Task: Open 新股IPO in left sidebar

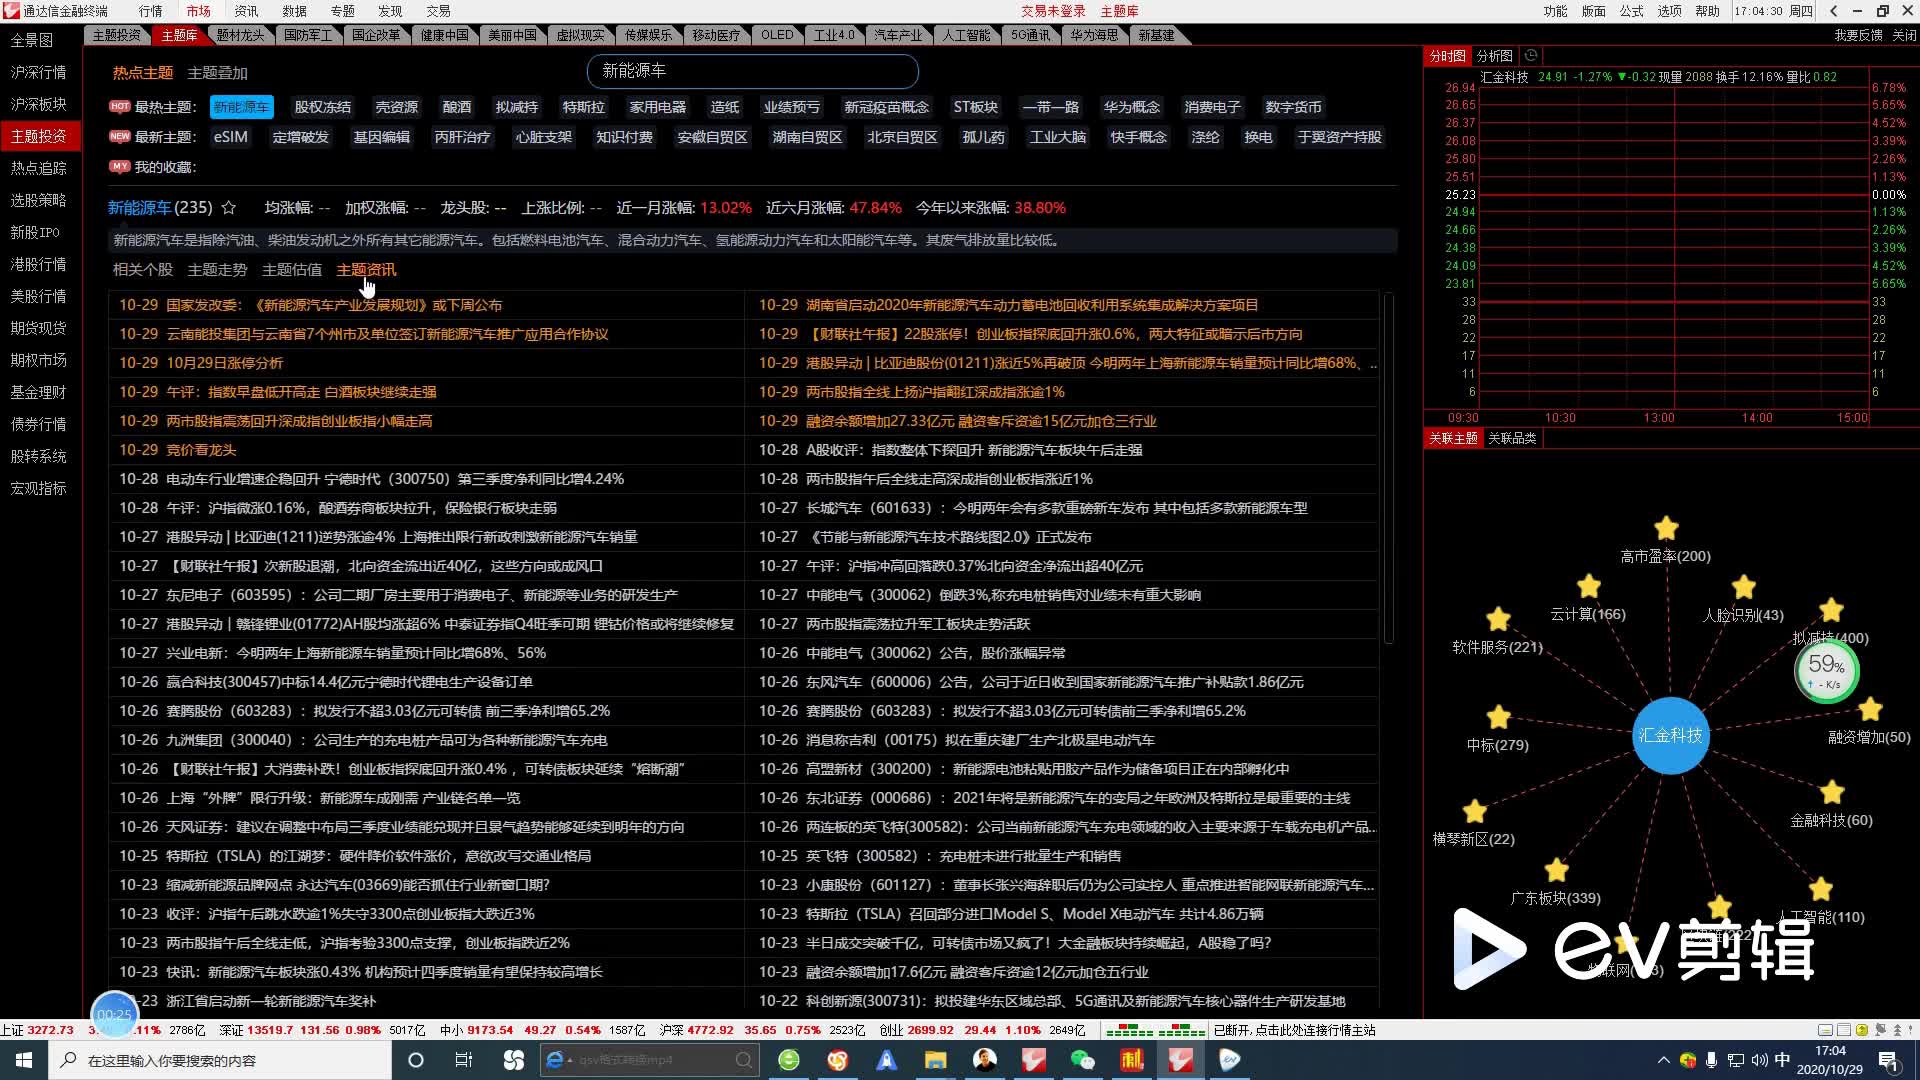Action: pos(35,232)
